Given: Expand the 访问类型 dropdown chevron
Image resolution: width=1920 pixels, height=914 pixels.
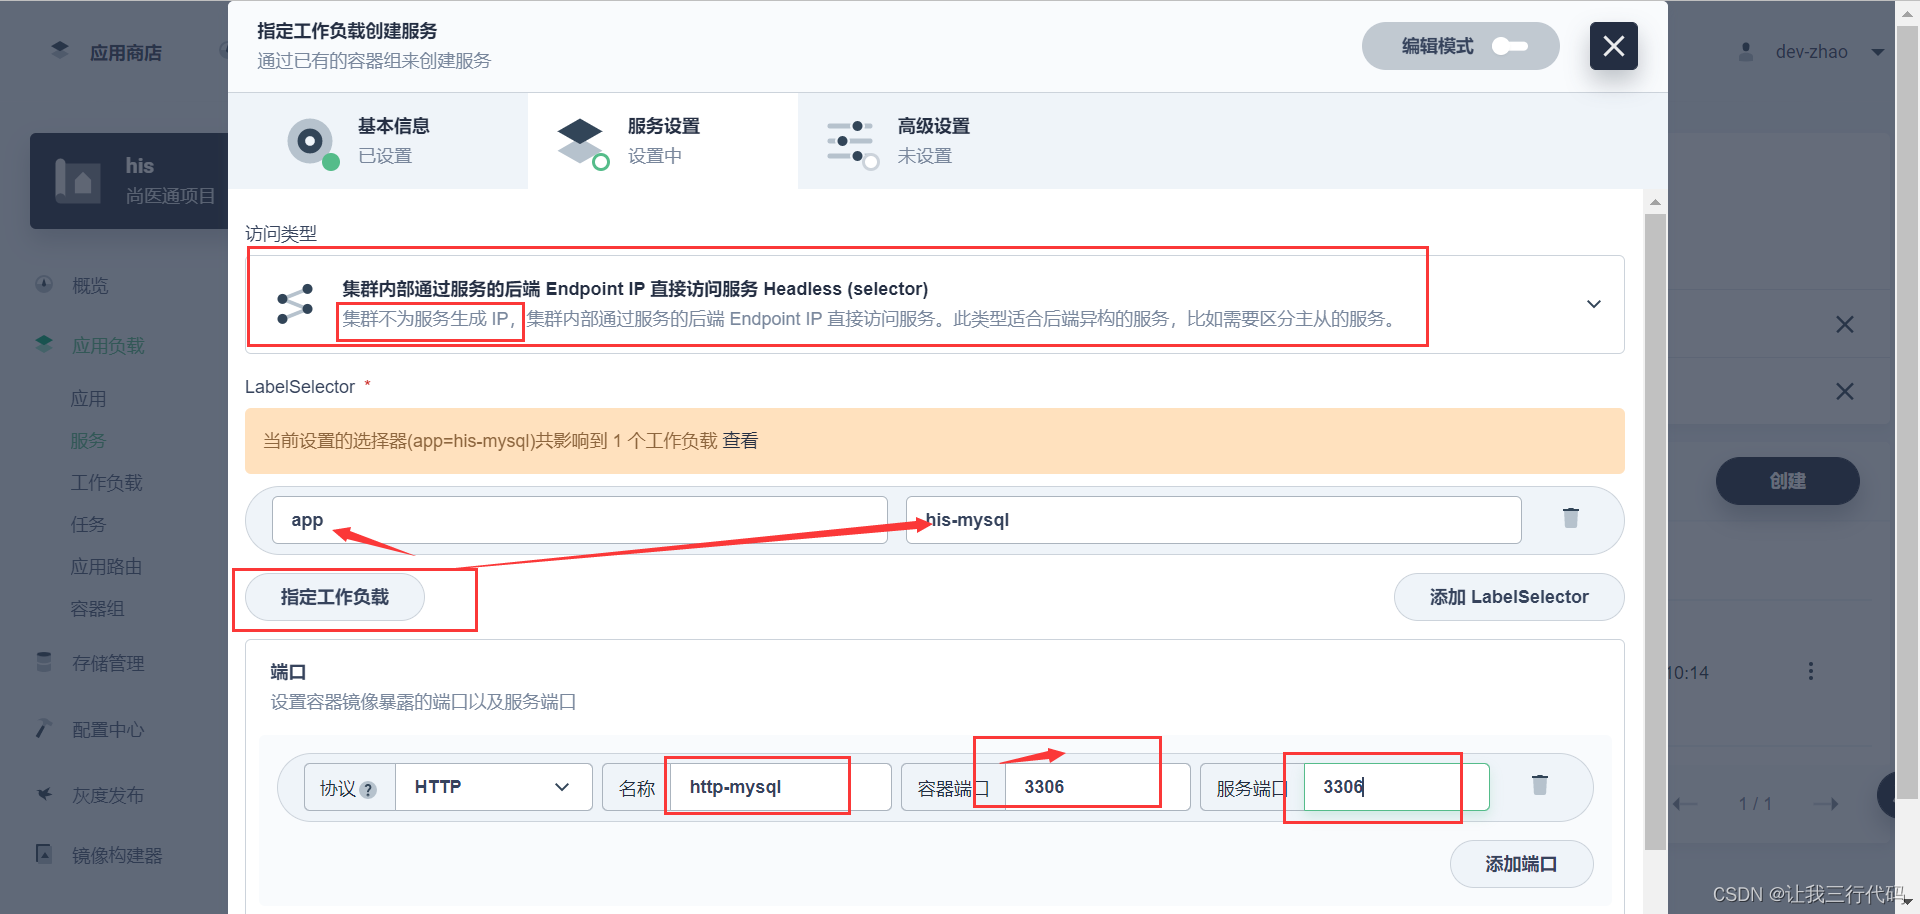Looking at the screenshot, I should pyautogui.click(x=1594, y=304).
